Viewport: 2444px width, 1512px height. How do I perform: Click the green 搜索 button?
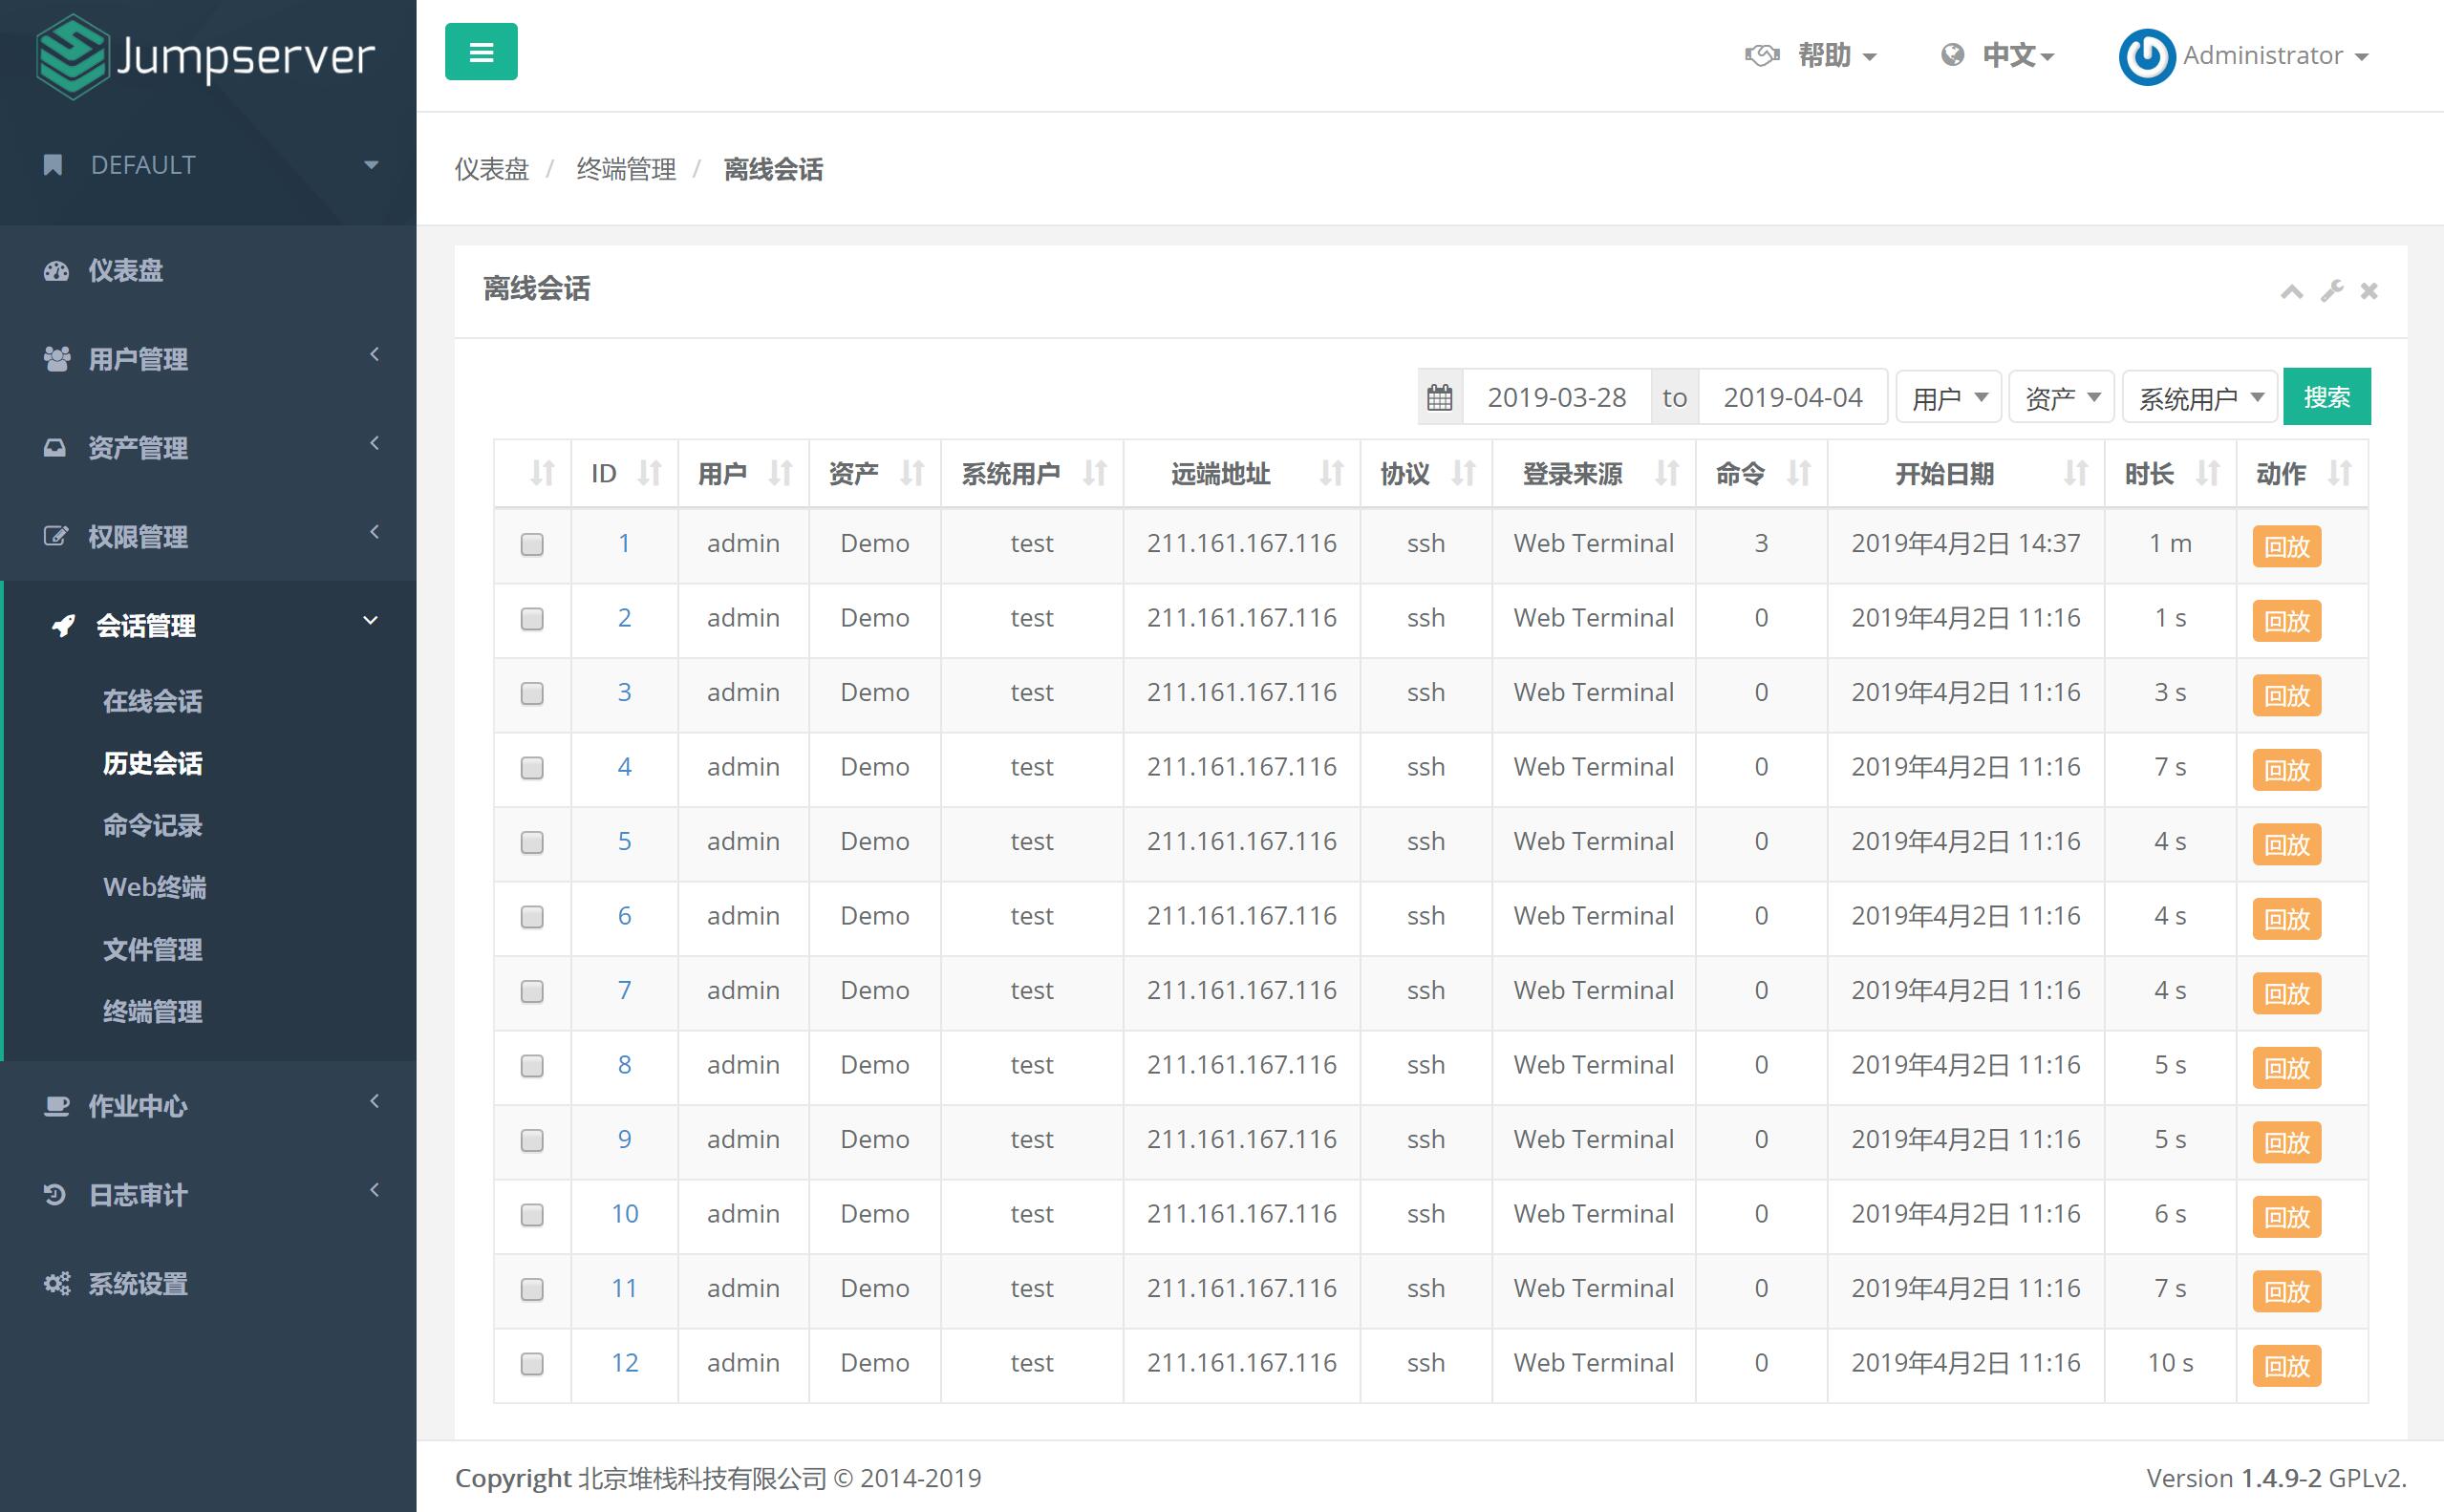coord(2326,397)
